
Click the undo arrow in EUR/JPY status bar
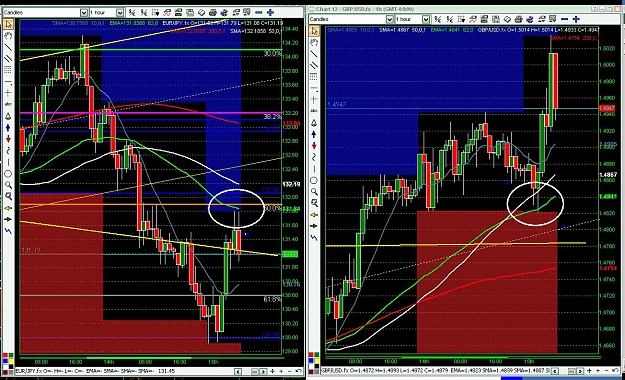pyautogui.click(x=298, y=371)
